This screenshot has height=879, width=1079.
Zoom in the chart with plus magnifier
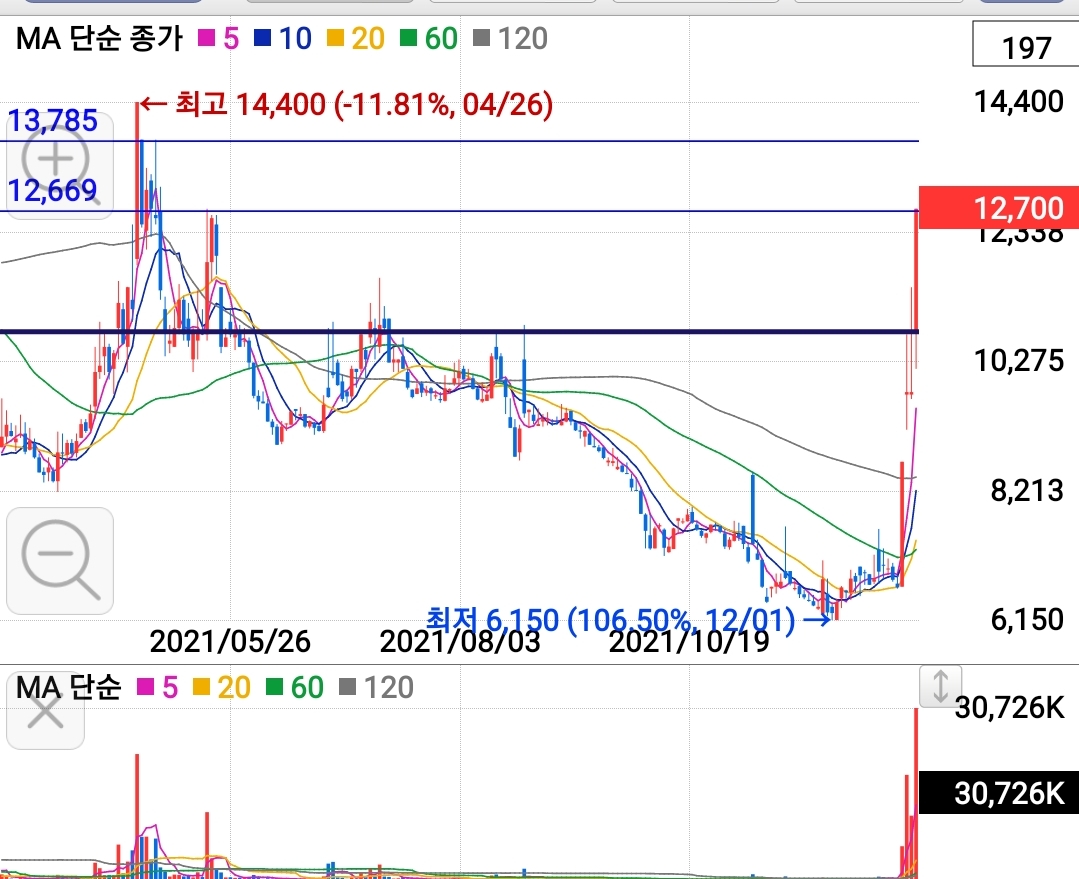(x=60, y=167)
